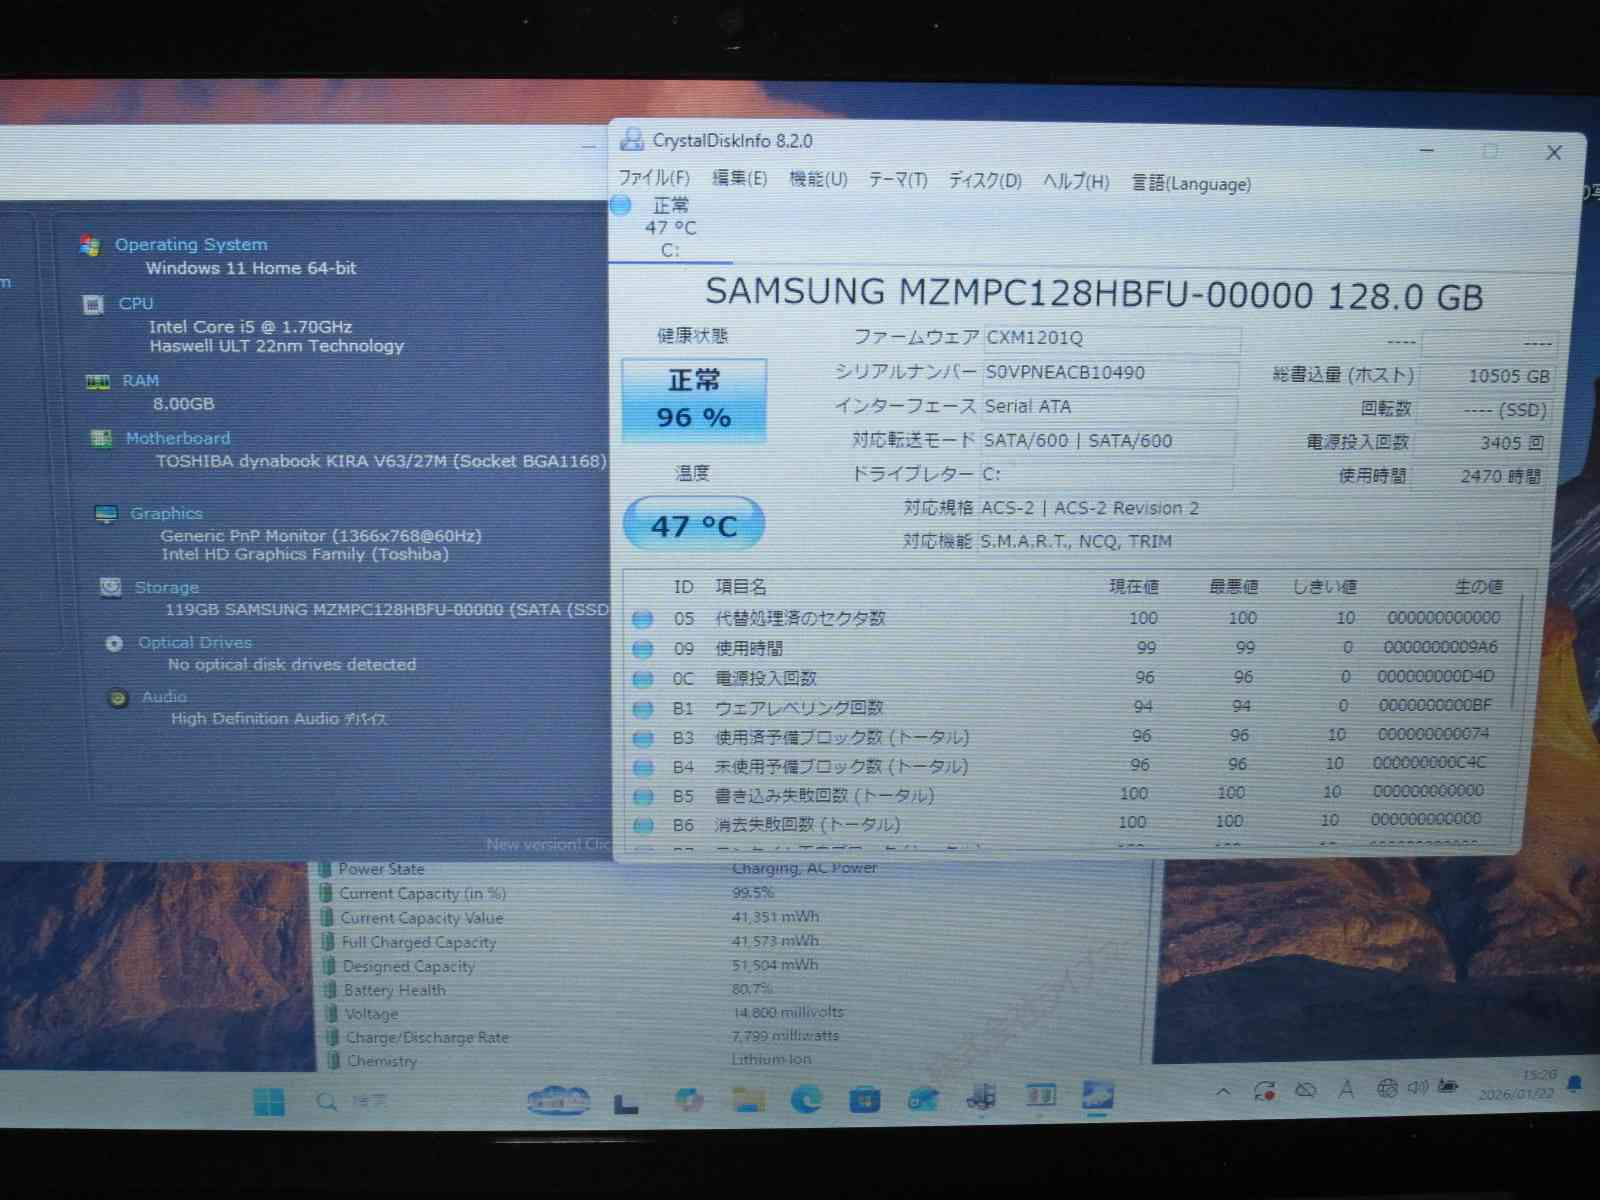Screen dimensions: 1600x1200
Task: Click the Motherboard section link
Action: click(x=178, y=438)
